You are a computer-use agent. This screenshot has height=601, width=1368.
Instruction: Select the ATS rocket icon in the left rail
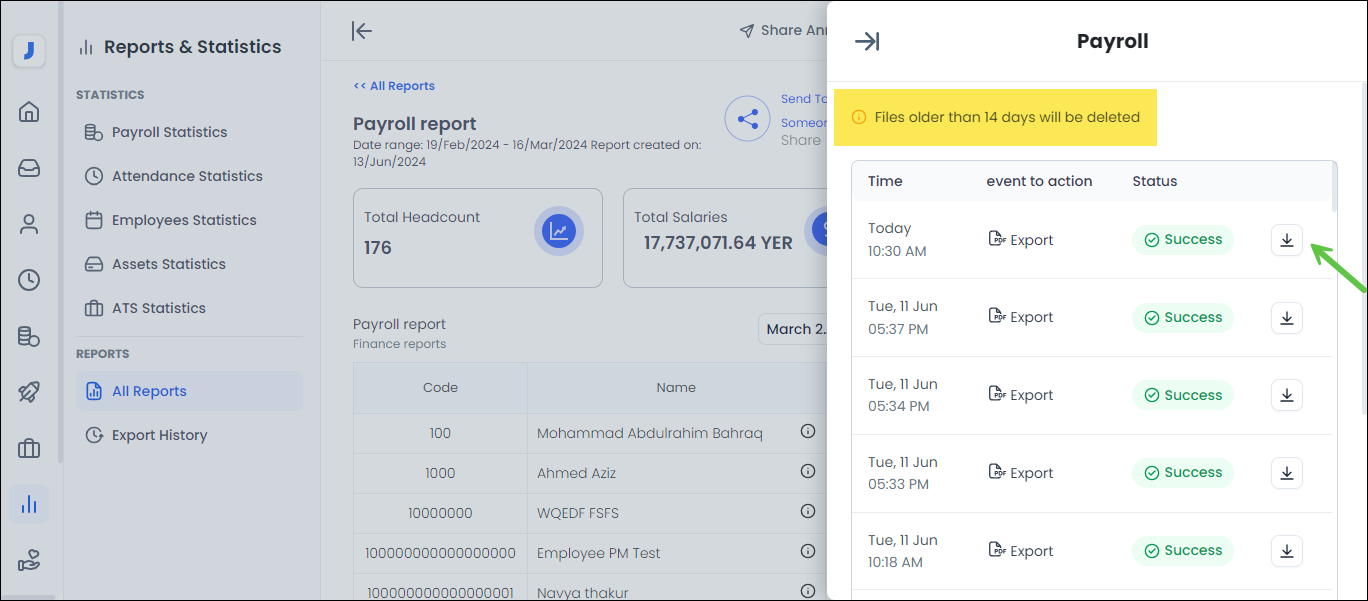coord(29,392)
